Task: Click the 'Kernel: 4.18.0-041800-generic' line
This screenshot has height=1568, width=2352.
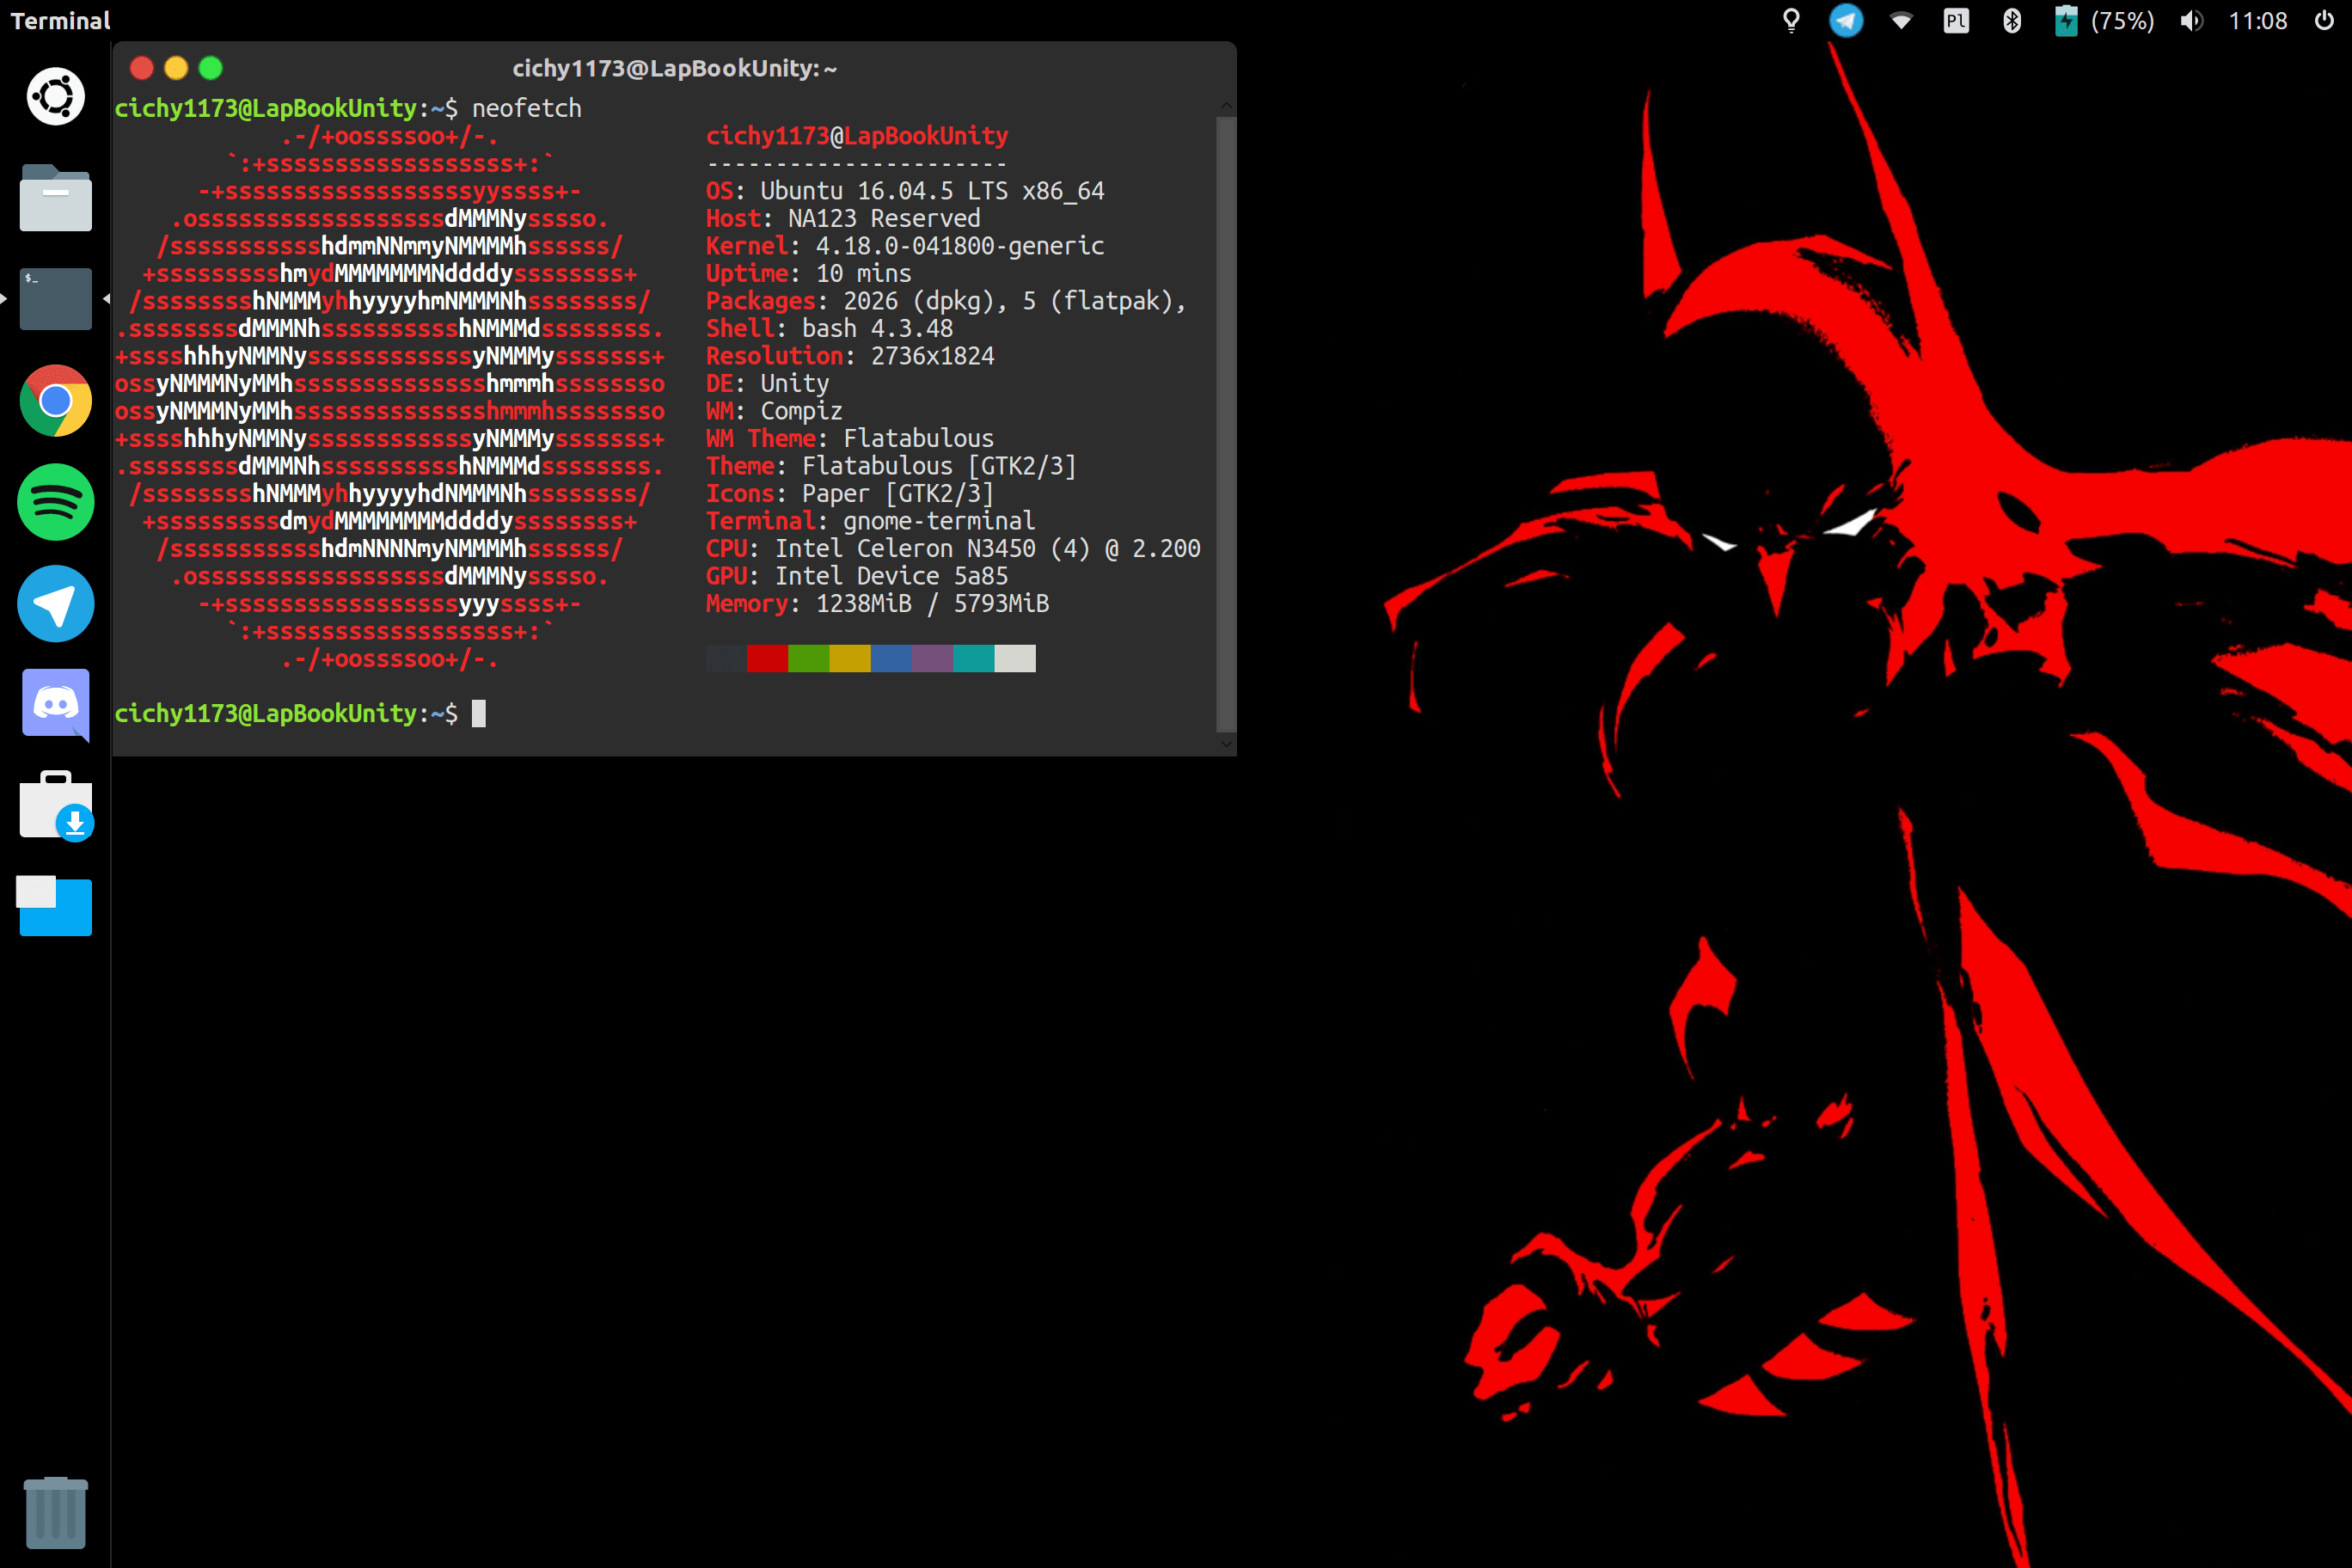Action: click(905, 246)
